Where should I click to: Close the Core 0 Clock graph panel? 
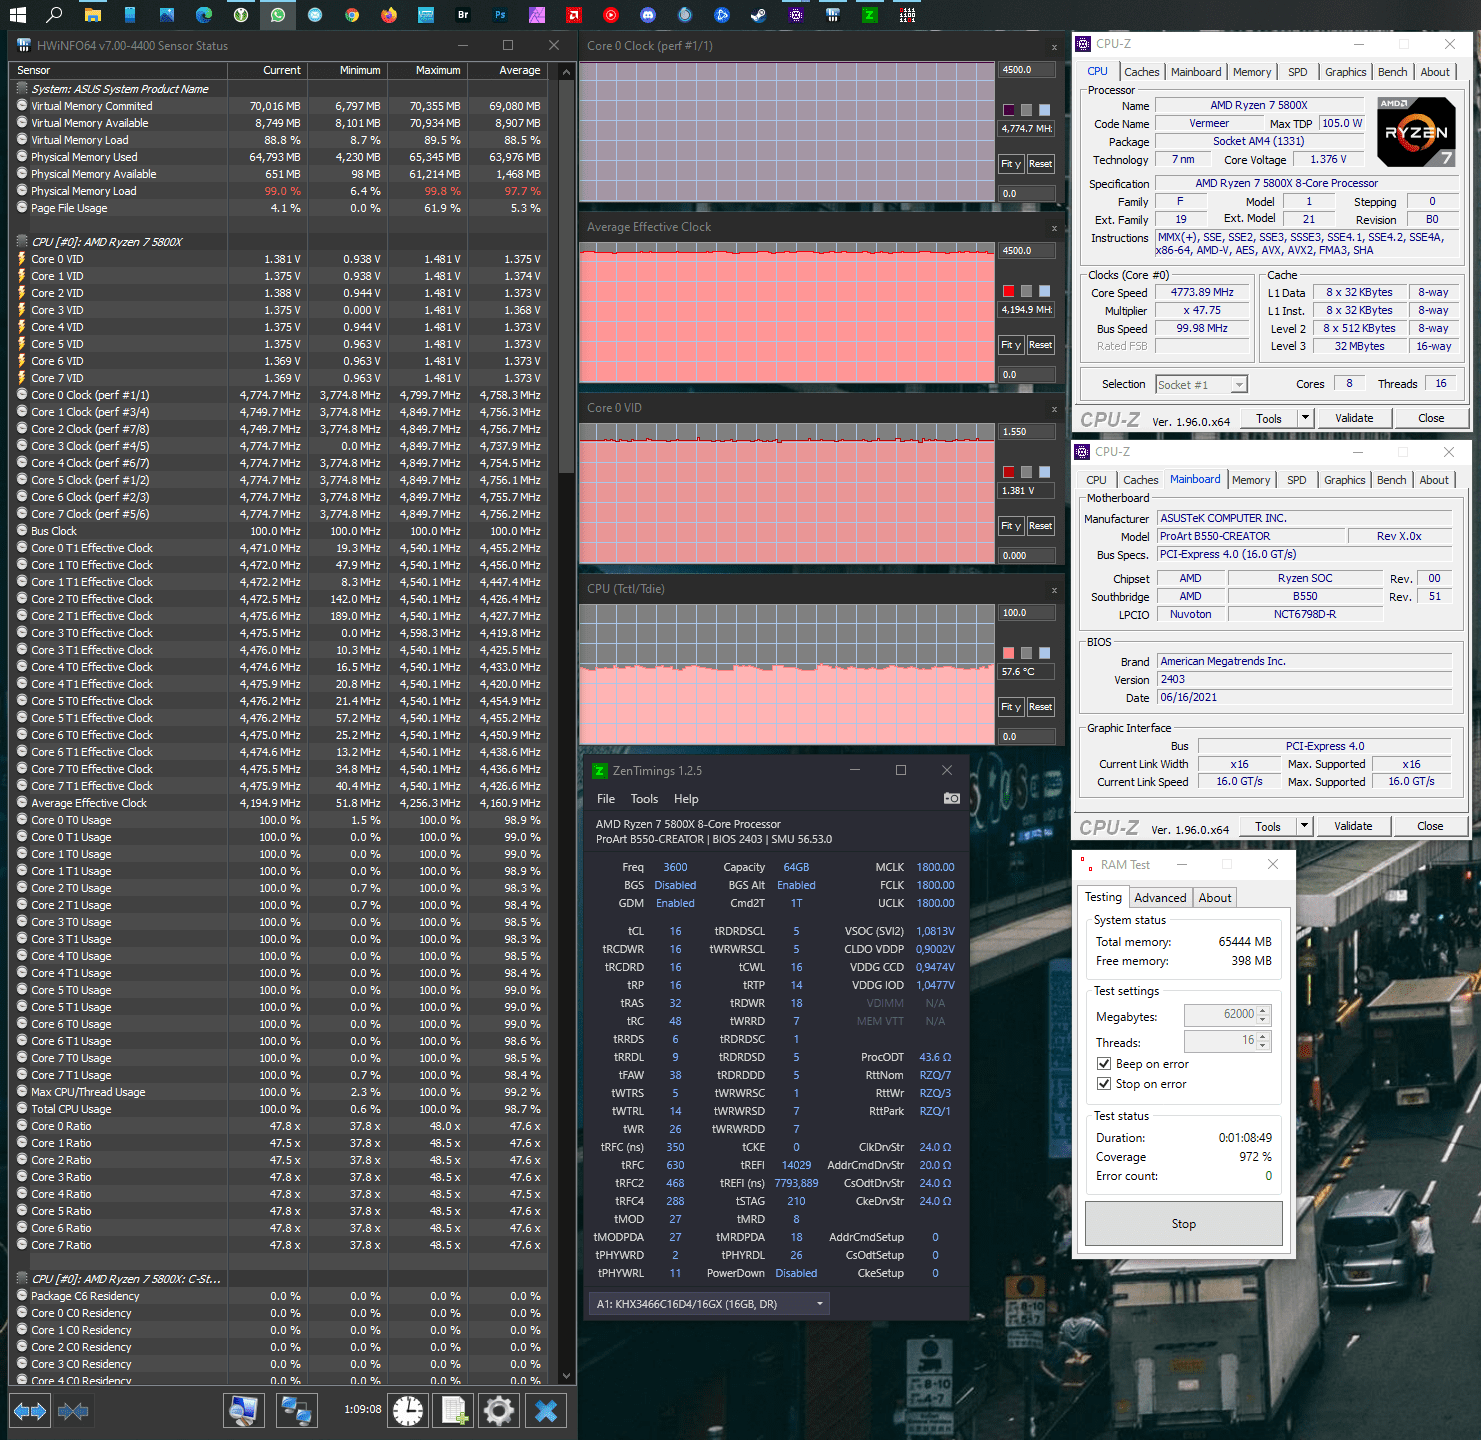point(1054,47)
